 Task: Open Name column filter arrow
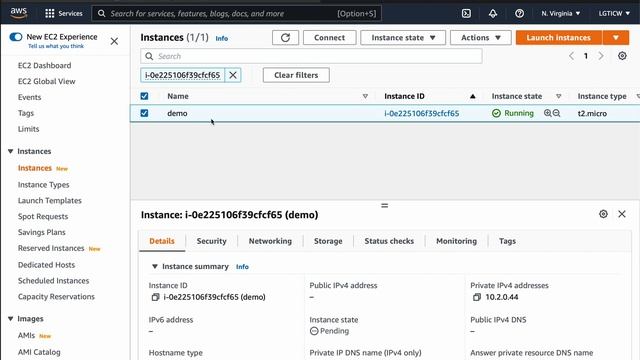point(365,96)
